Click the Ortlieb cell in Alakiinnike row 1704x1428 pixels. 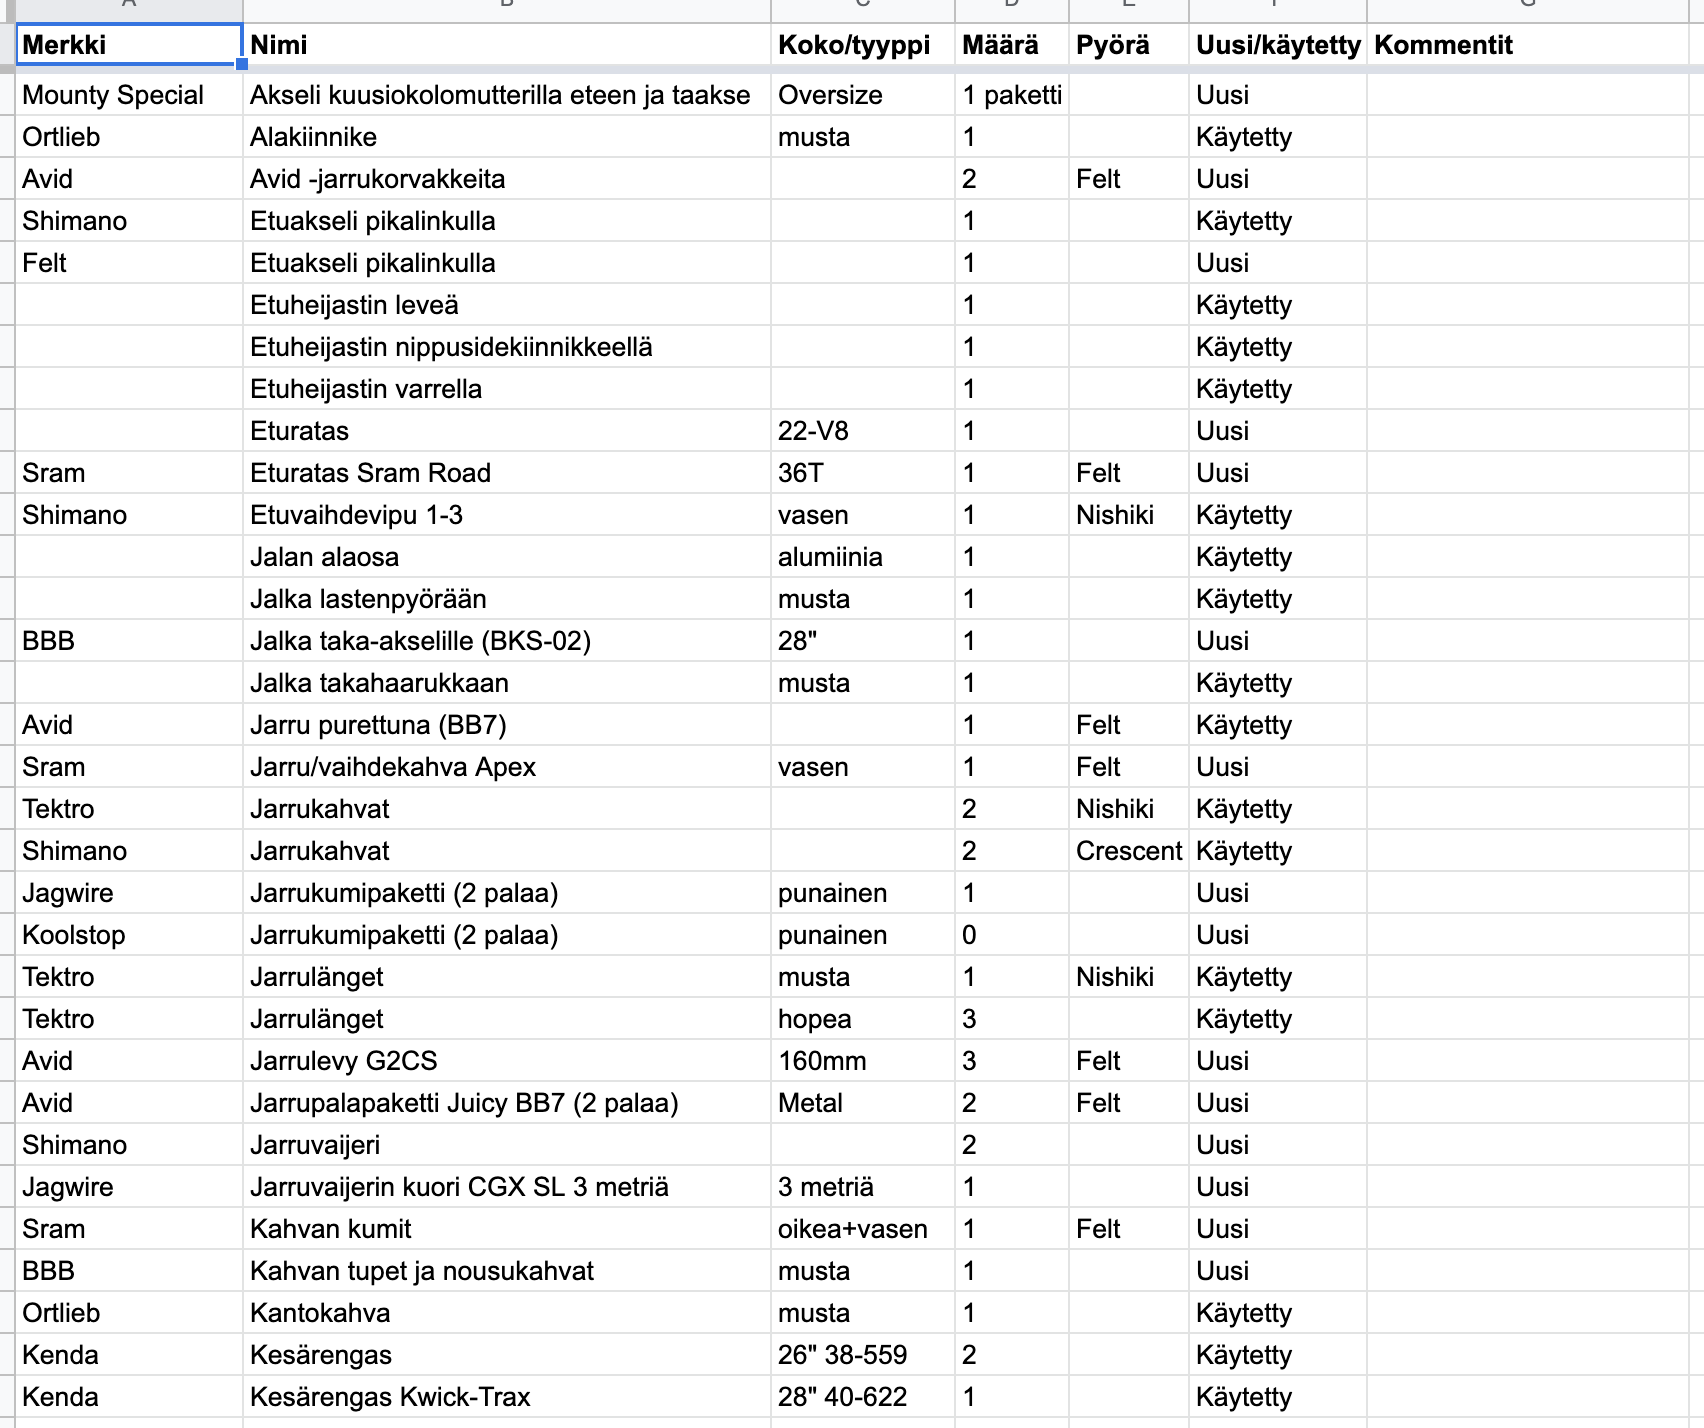pyautogui.click(x=129, y=137)
